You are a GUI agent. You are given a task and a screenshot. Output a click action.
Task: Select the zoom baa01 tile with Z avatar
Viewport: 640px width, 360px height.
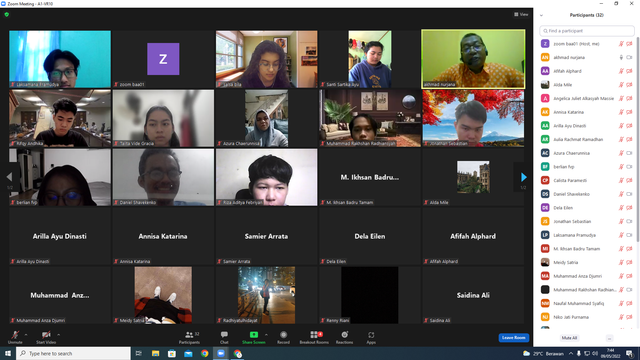point(163,59)
